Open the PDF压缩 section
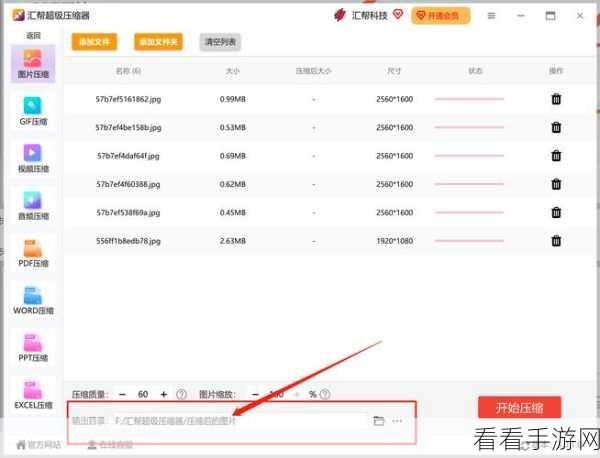Viewport: 600px width, 458px height. [33, 253]
